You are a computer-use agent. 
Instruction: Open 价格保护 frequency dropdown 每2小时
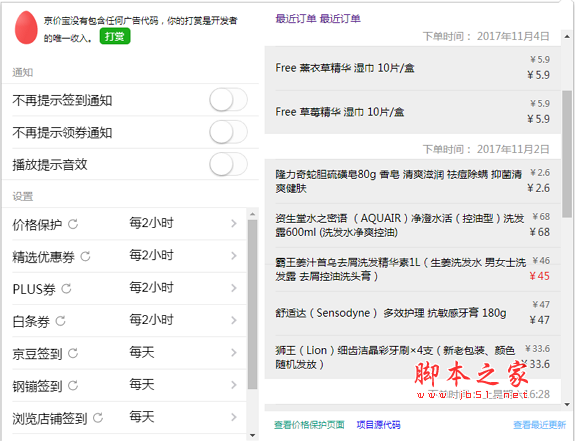(151, 223)
